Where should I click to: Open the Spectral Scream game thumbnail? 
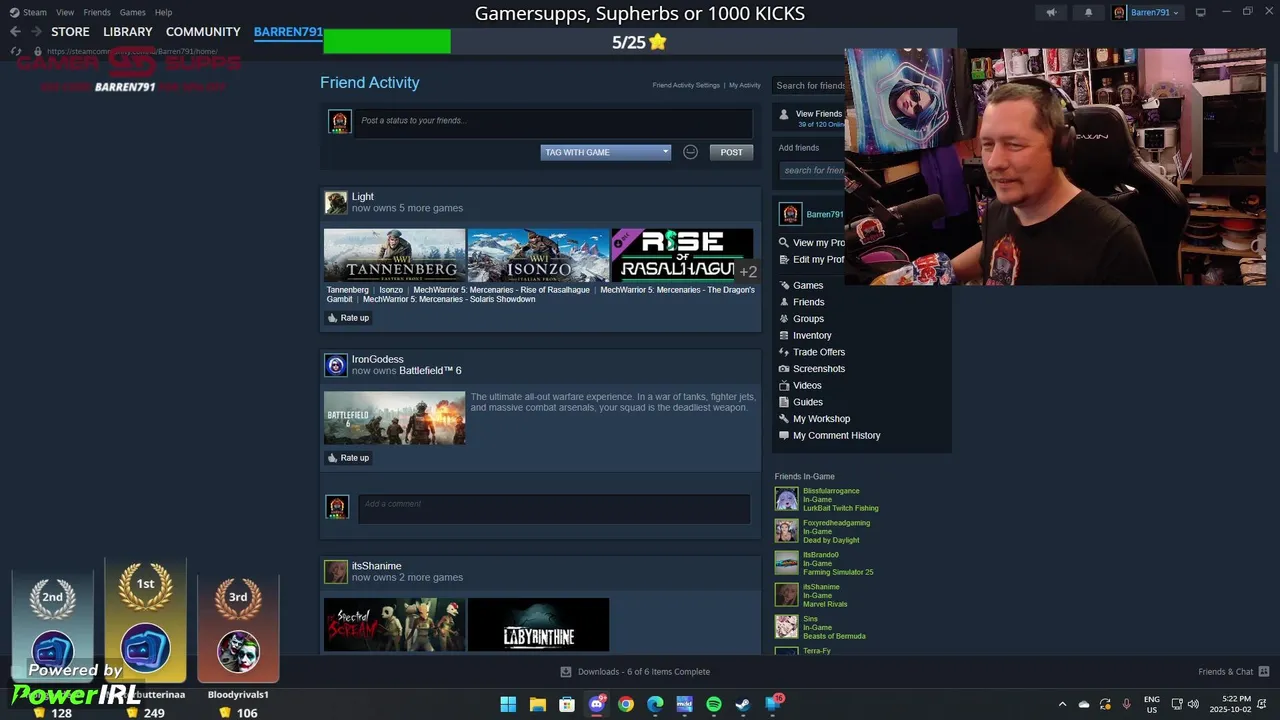pos(394,625)
